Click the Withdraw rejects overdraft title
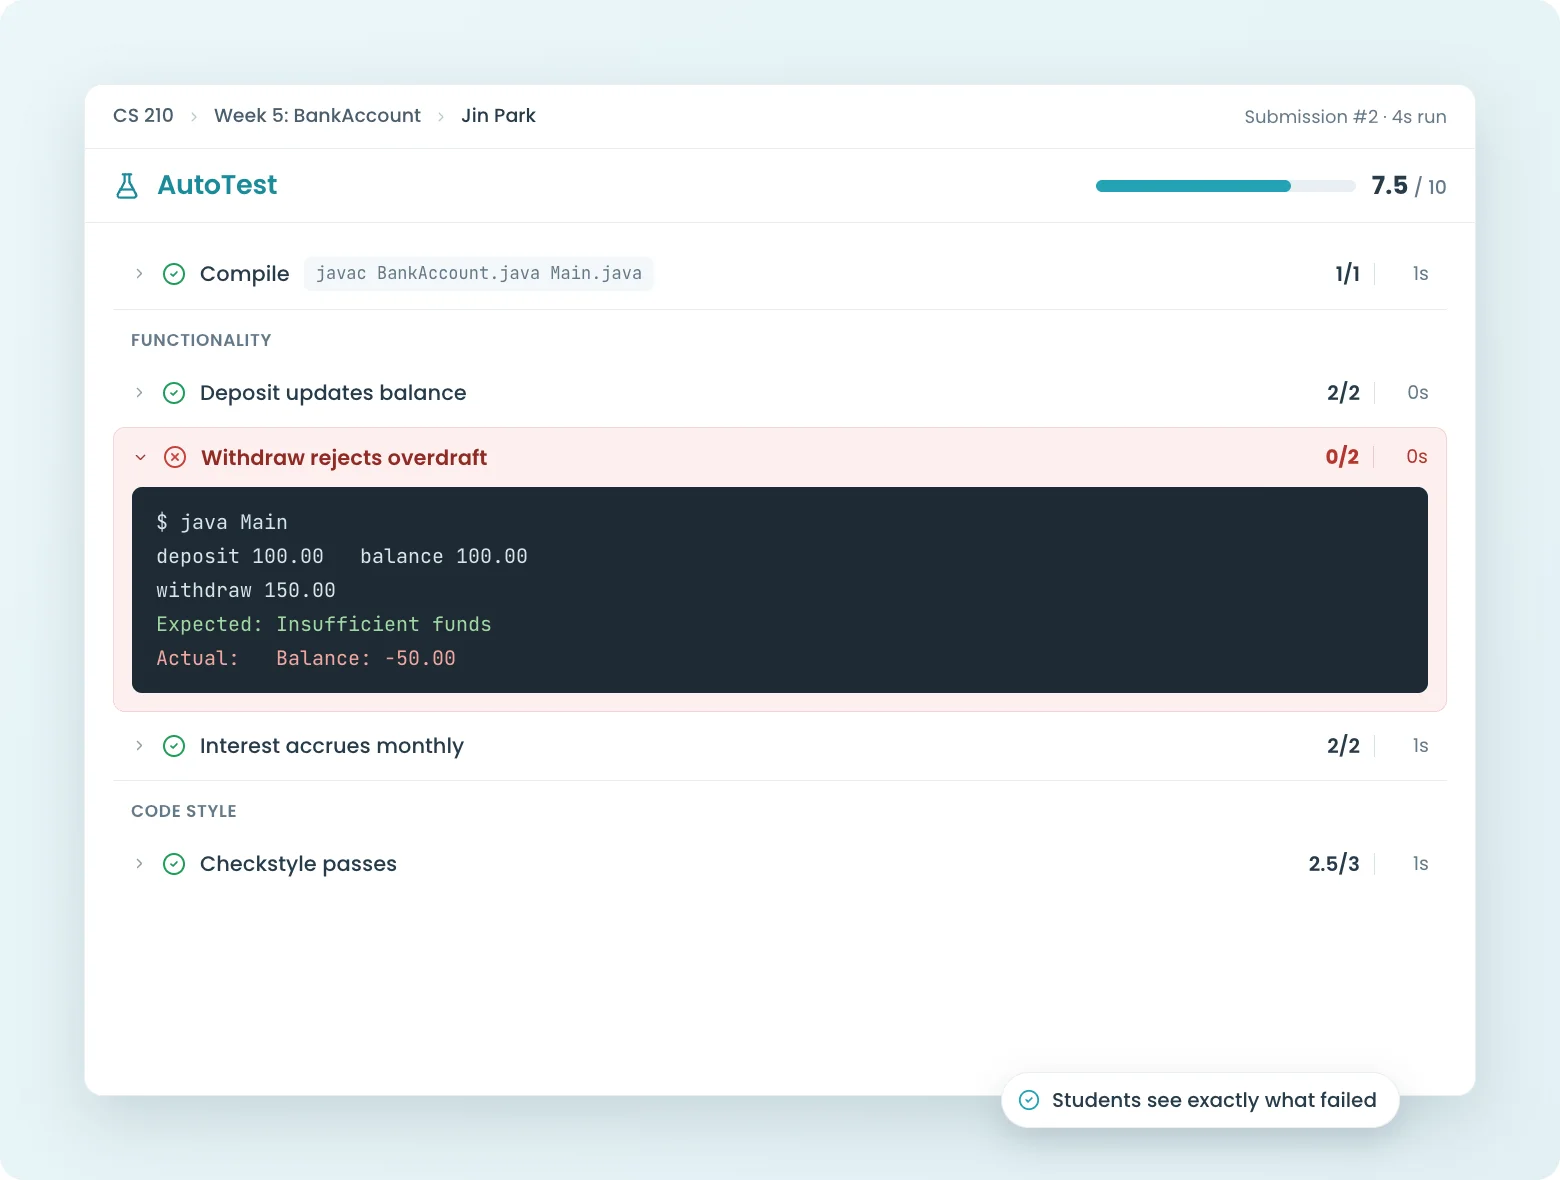The width and height of the screenshot is (1560, 1180). (x=344, y=458)
